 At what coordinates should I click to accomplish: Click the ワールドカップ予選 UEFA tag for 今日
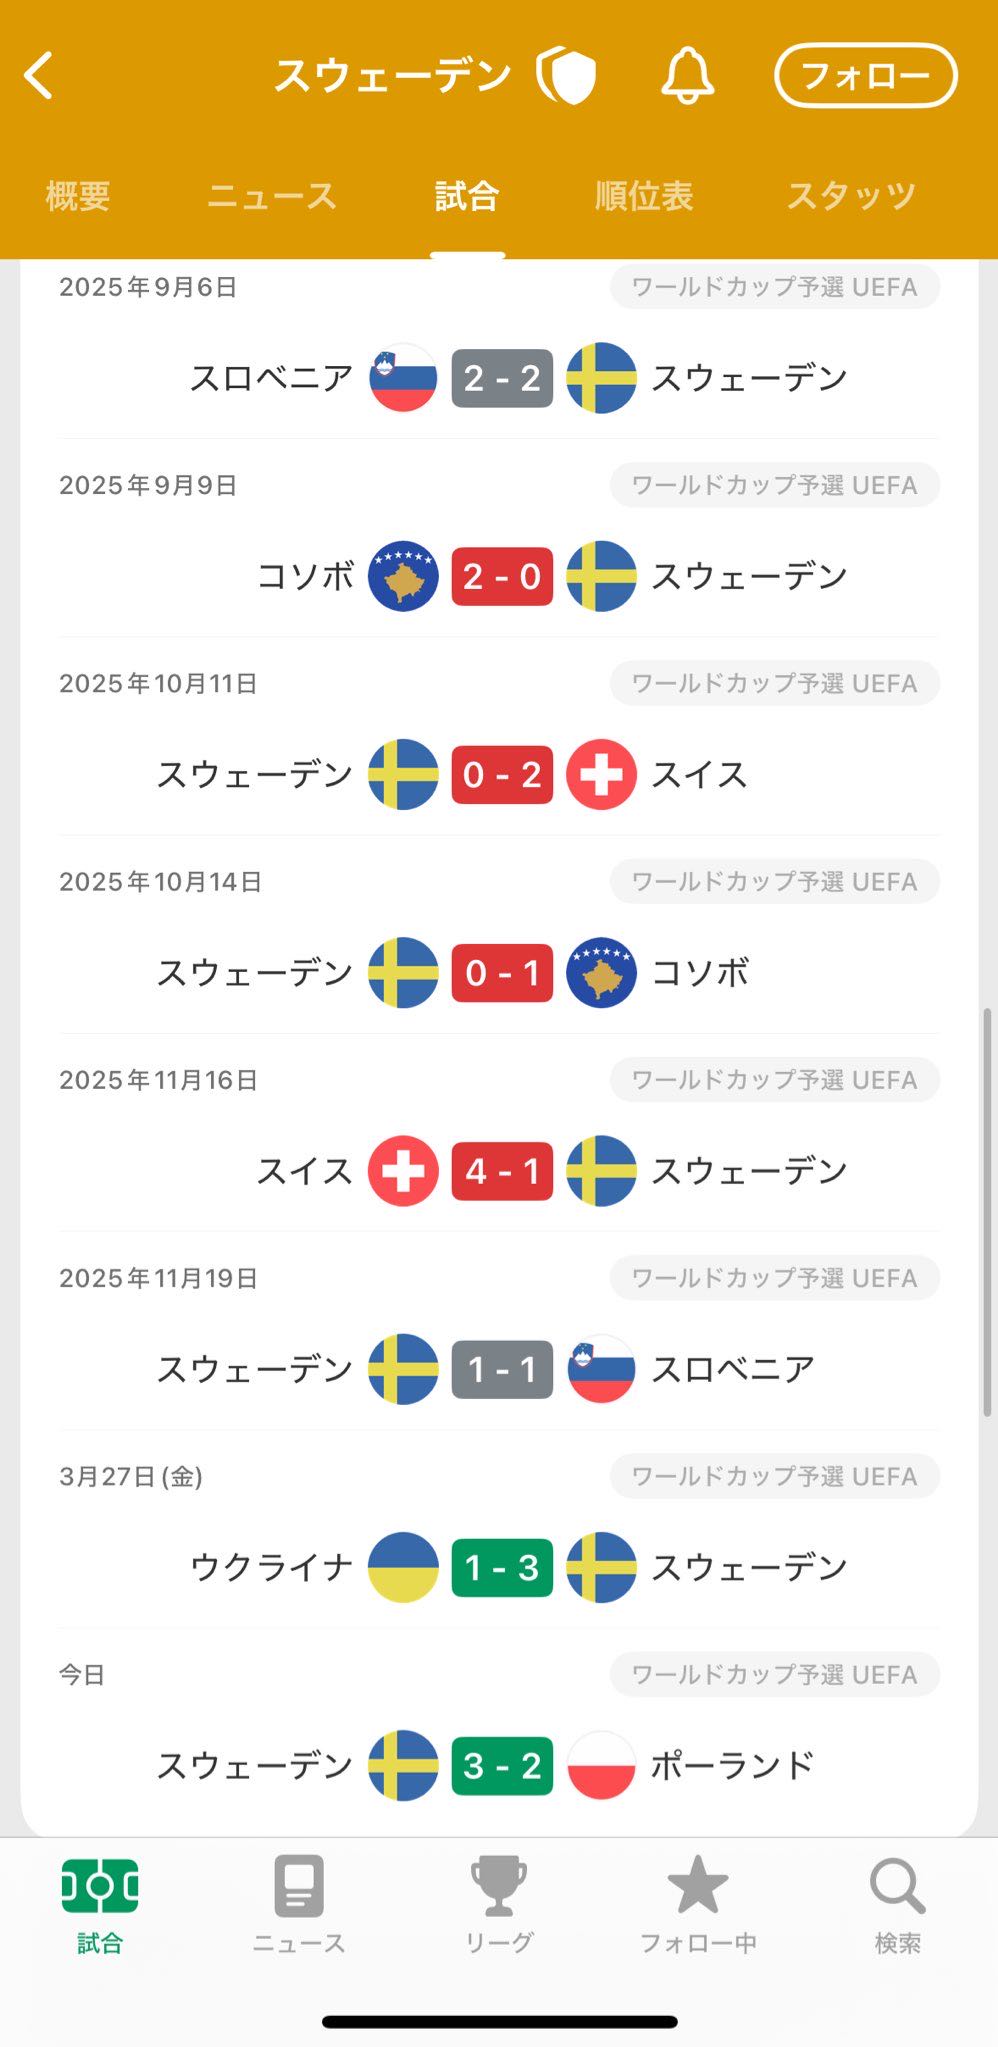[775, 1675]
